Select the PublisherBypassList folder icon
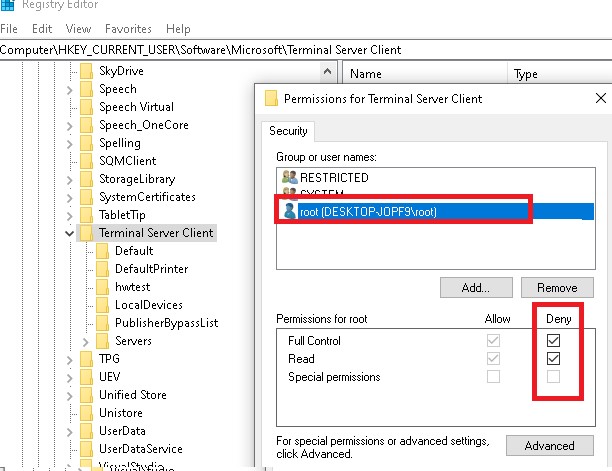 tap(103, 323)
